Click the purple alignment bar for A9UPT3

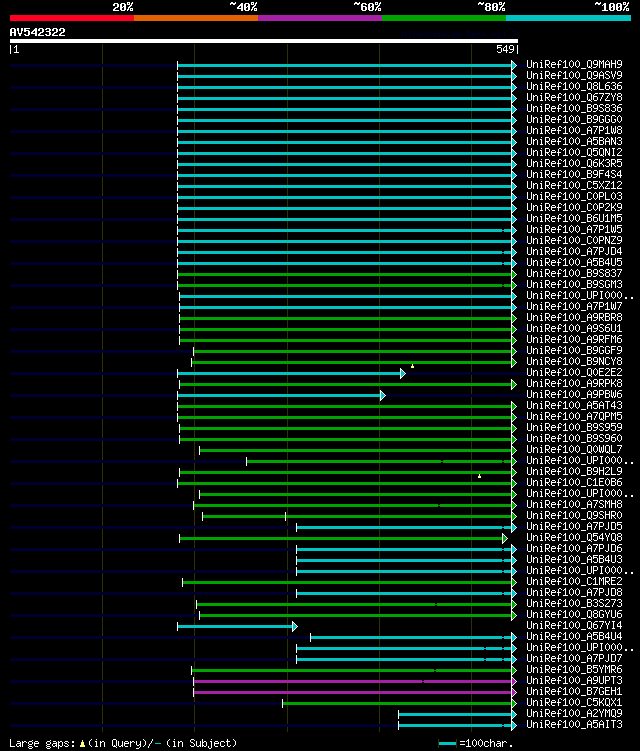click(353, 682)
